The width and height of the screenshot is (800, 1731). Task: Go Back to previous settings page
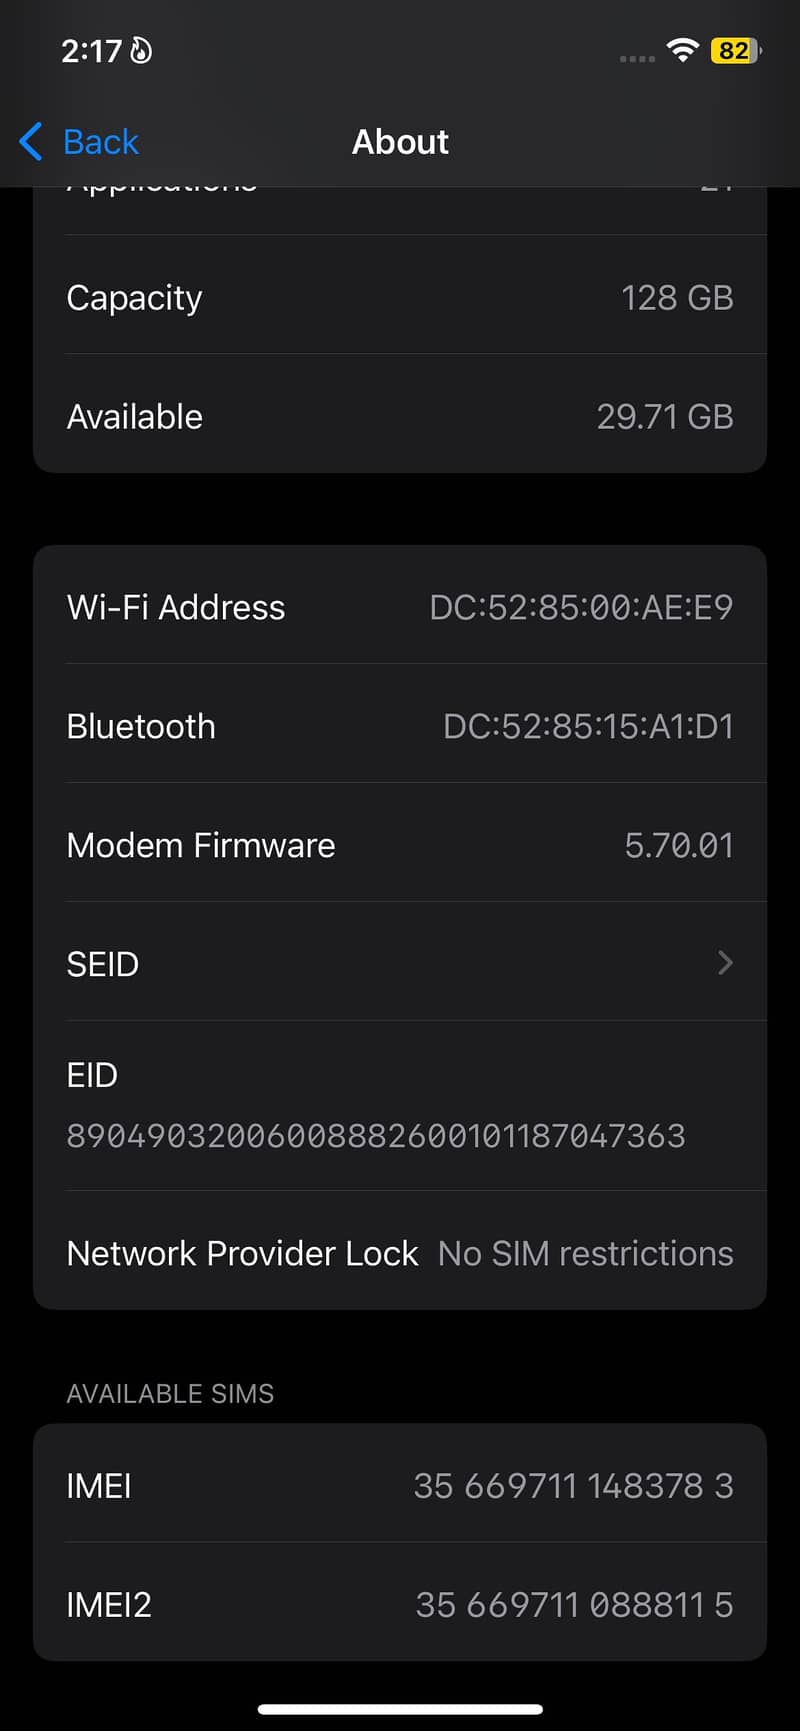[99, 142]
